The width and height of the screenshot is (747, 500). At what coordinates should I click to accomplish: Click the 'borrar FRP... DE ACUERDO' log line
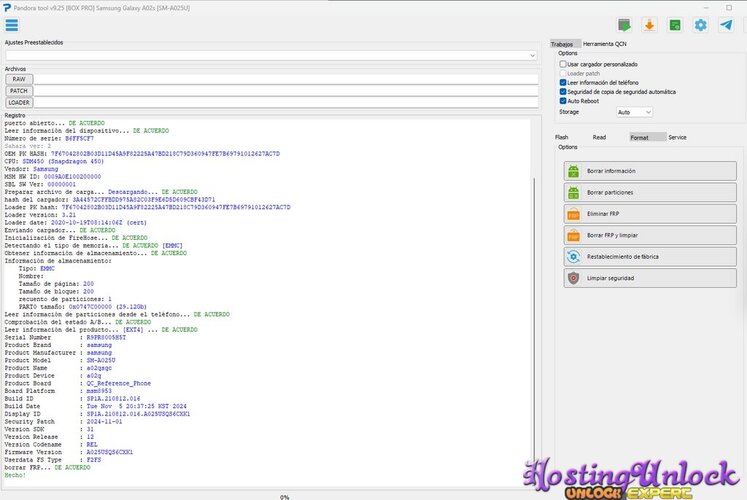point(48,468)
